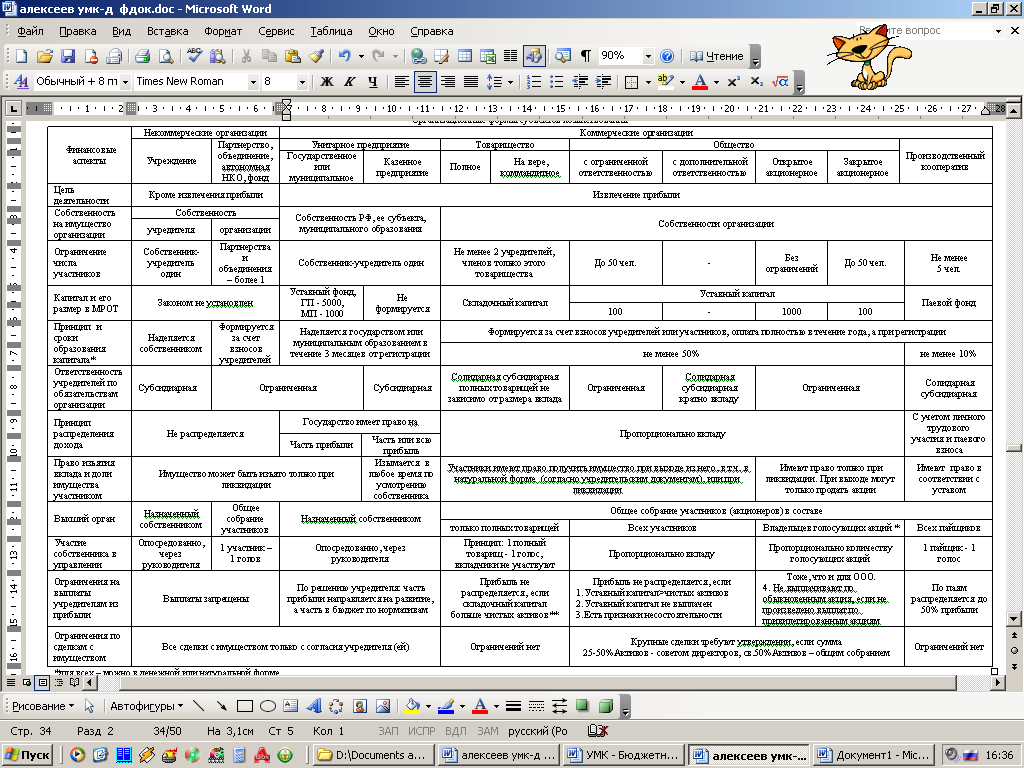Viewport: 1024px width, 768px height.
Task: Open the Справка menu
Action: (432, 31)
